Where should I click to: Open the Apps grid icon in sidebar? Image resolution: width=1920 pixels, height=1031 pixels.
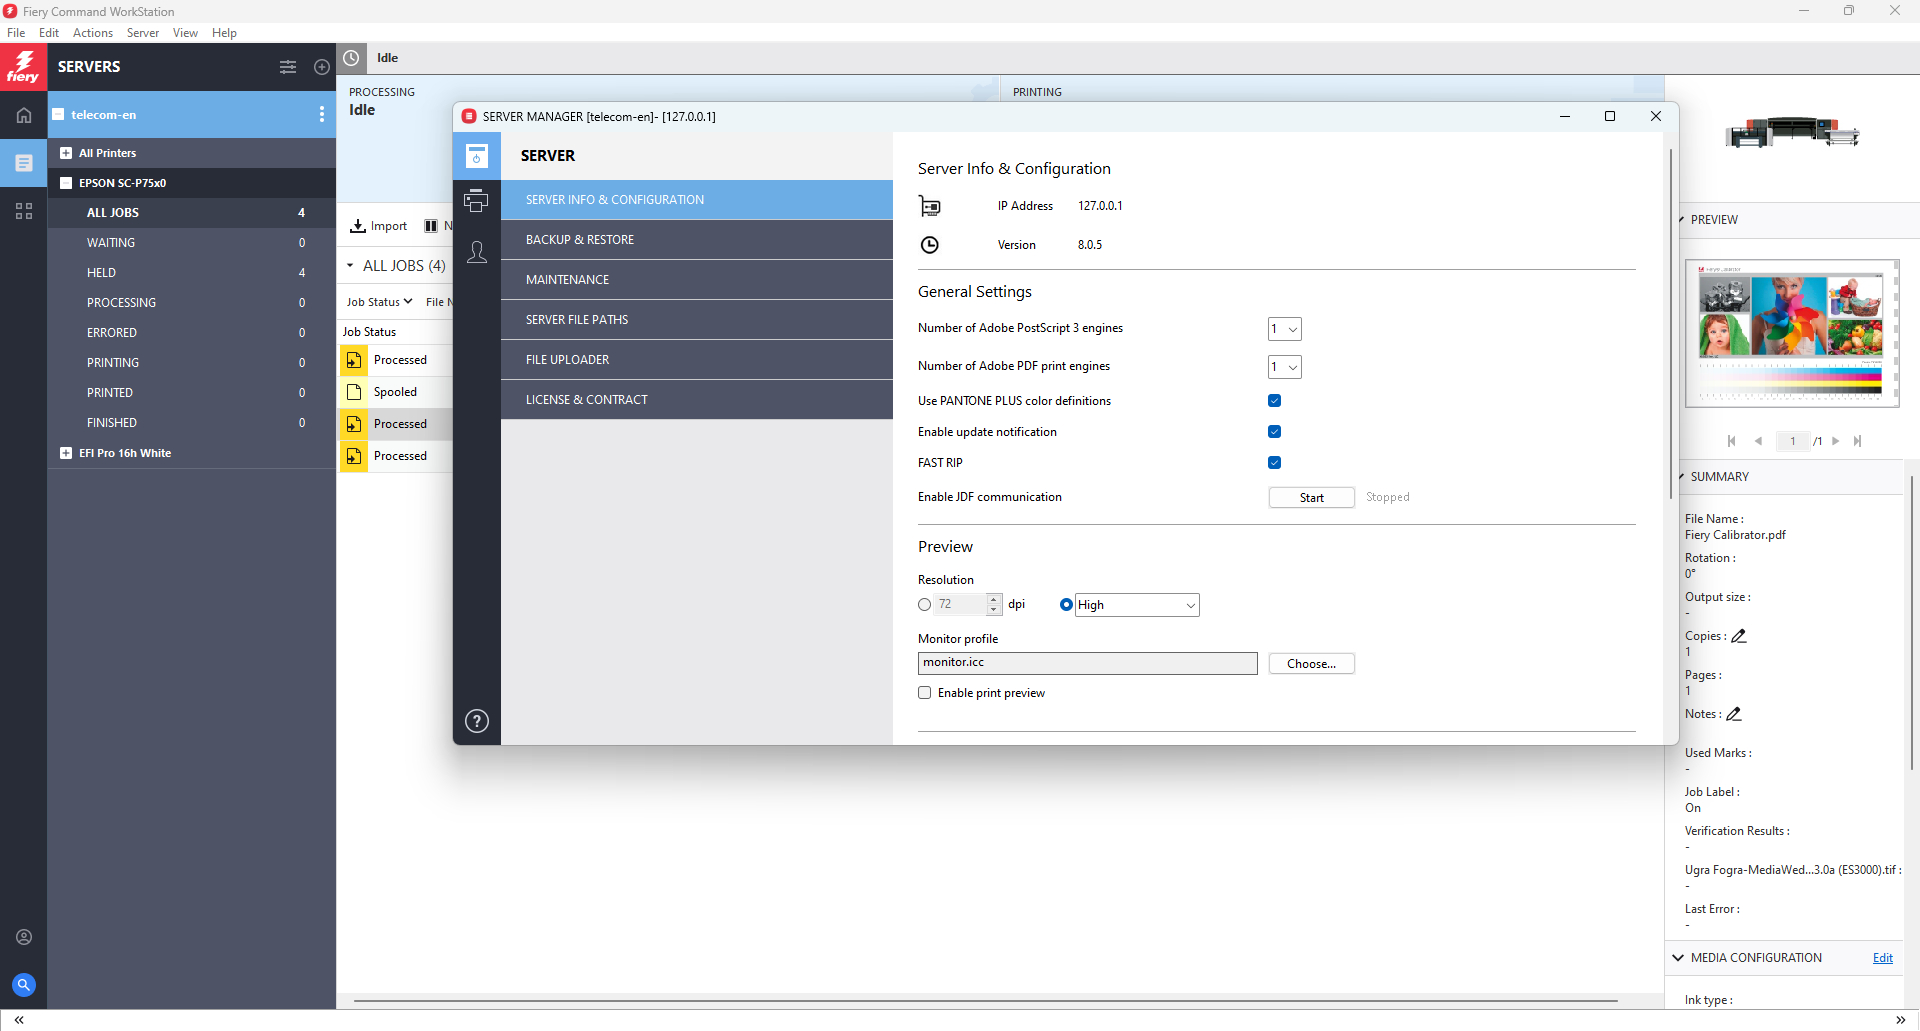pos(24,211)
